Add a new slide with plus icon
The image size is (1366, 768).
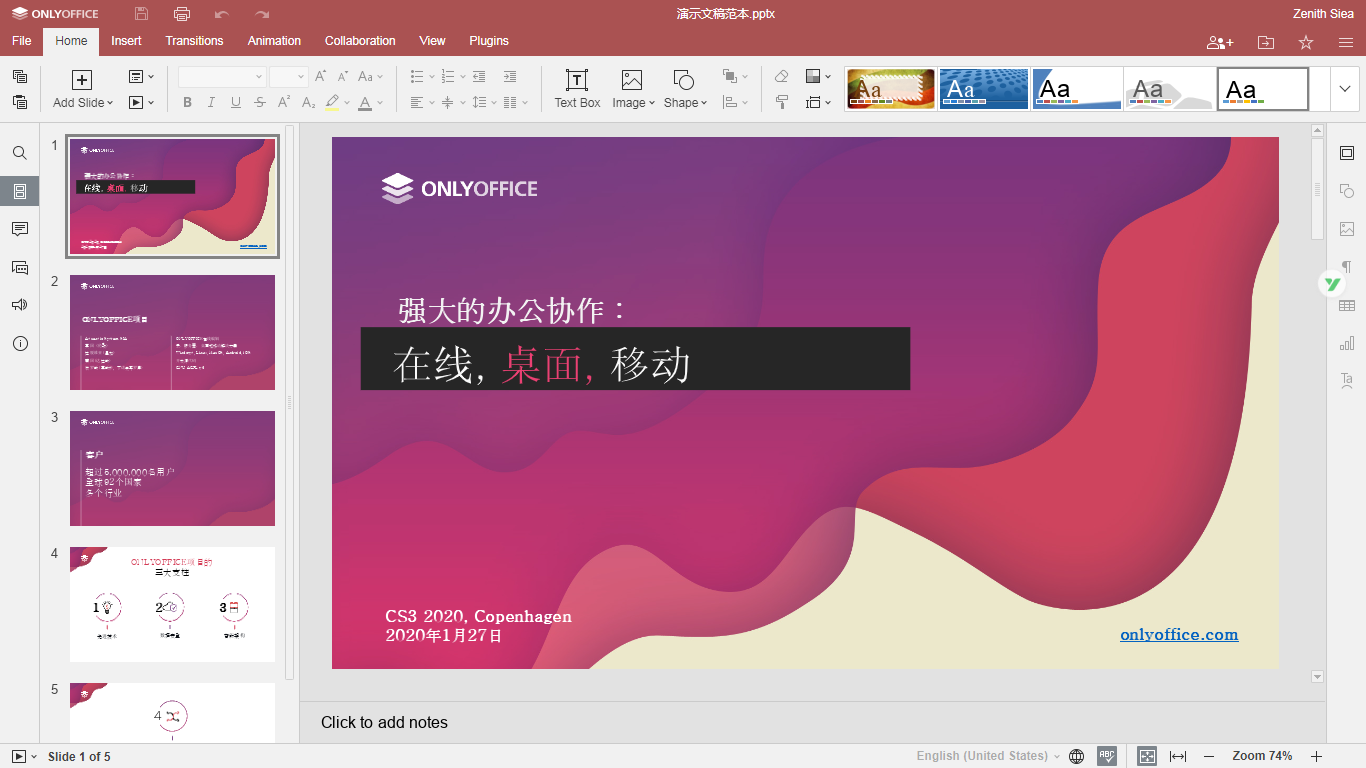pyautogui.click(x=83, y=80)
